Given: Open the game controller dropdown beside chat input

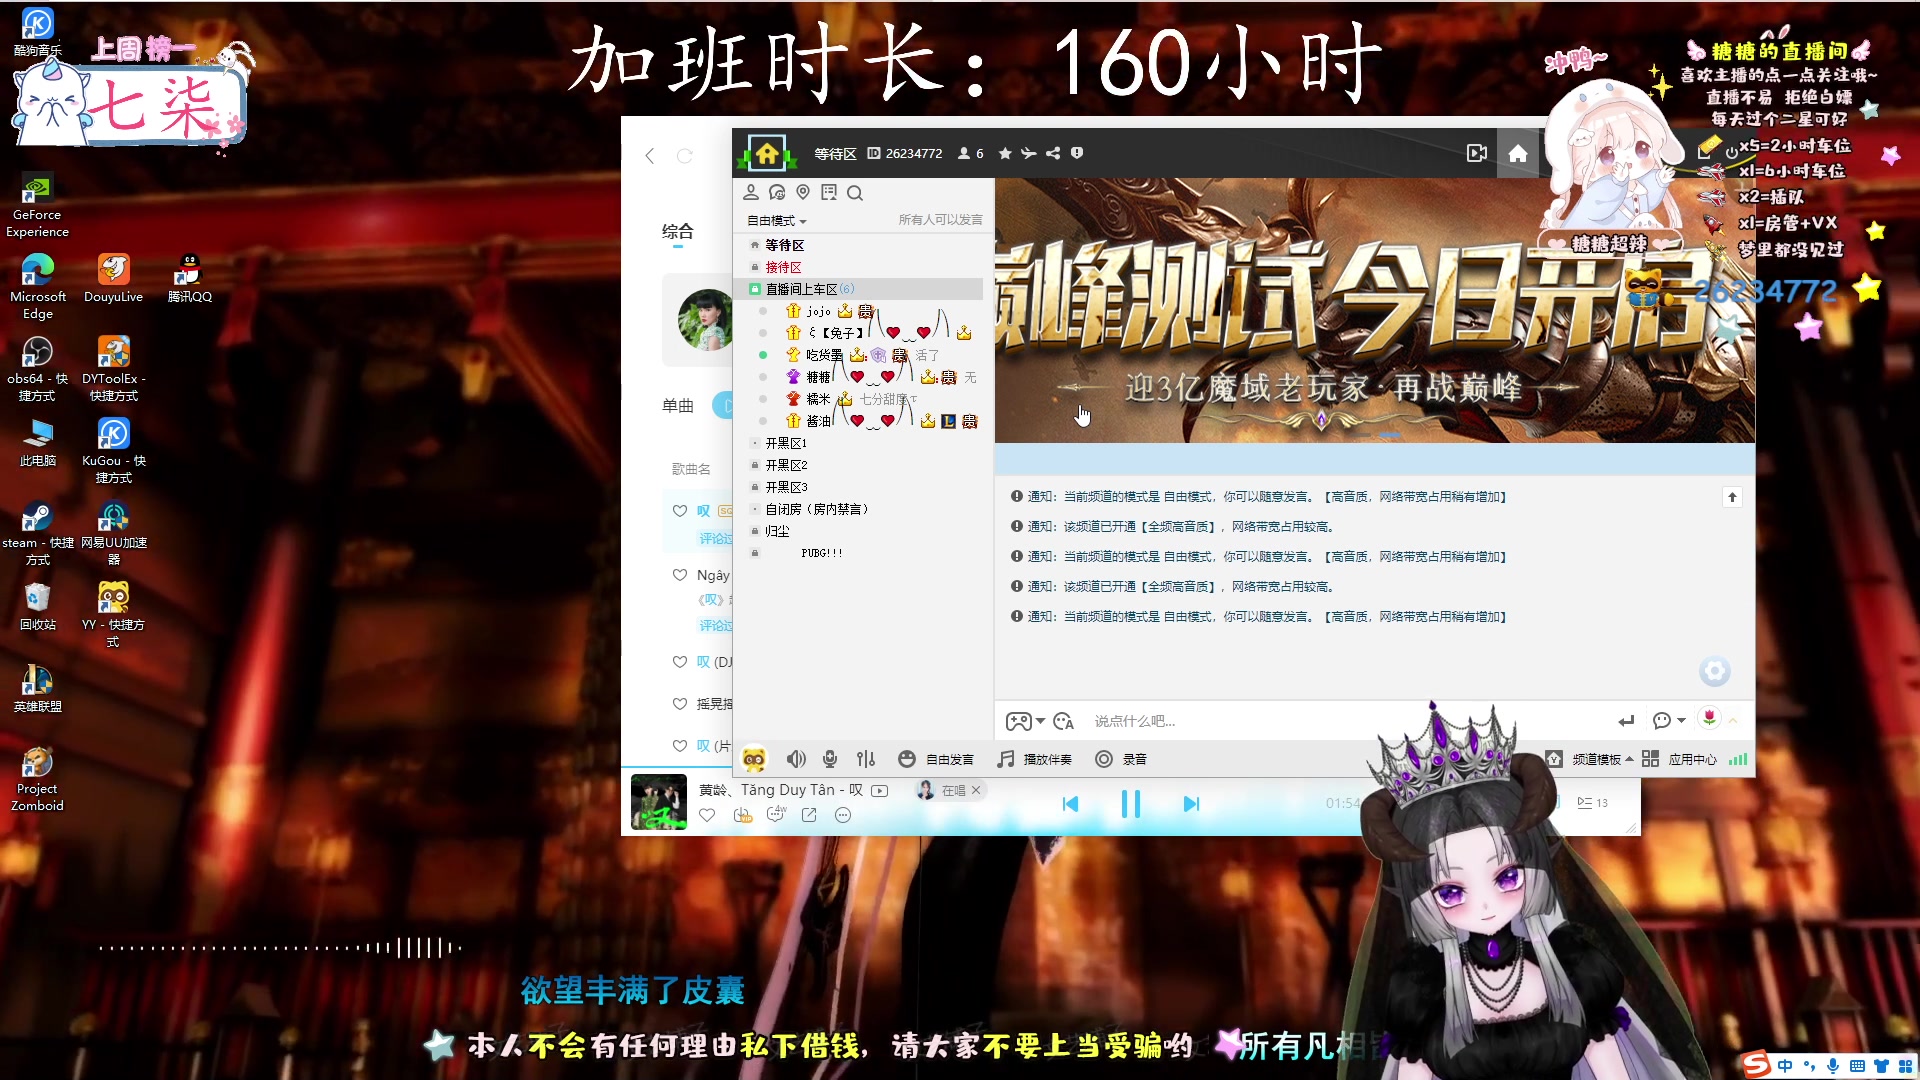Looking at the screenshot, I should click(x=1025, y=721).
